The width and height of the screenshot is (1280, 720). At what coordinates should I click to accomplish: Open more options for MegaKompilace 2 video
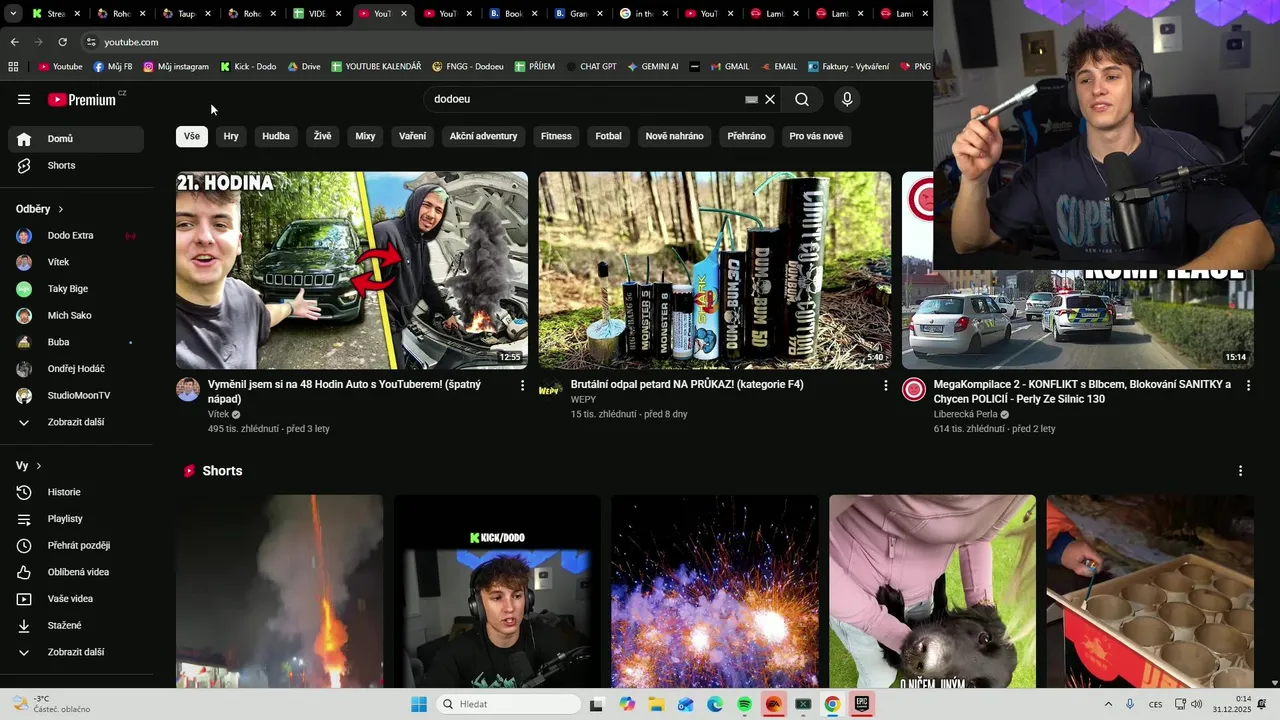pyautogui.click(x=1248, y=385)
